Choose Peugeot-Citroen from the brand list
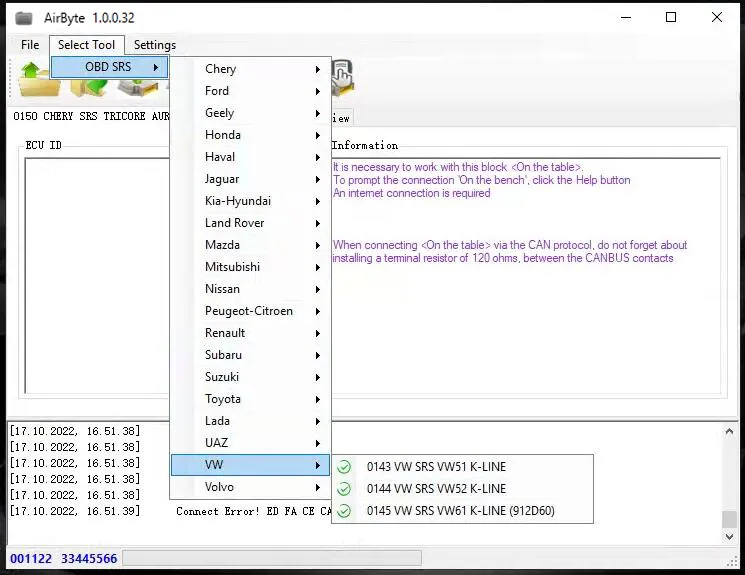The width and height of the screenshot is (745, 575). tap(249, 311)
